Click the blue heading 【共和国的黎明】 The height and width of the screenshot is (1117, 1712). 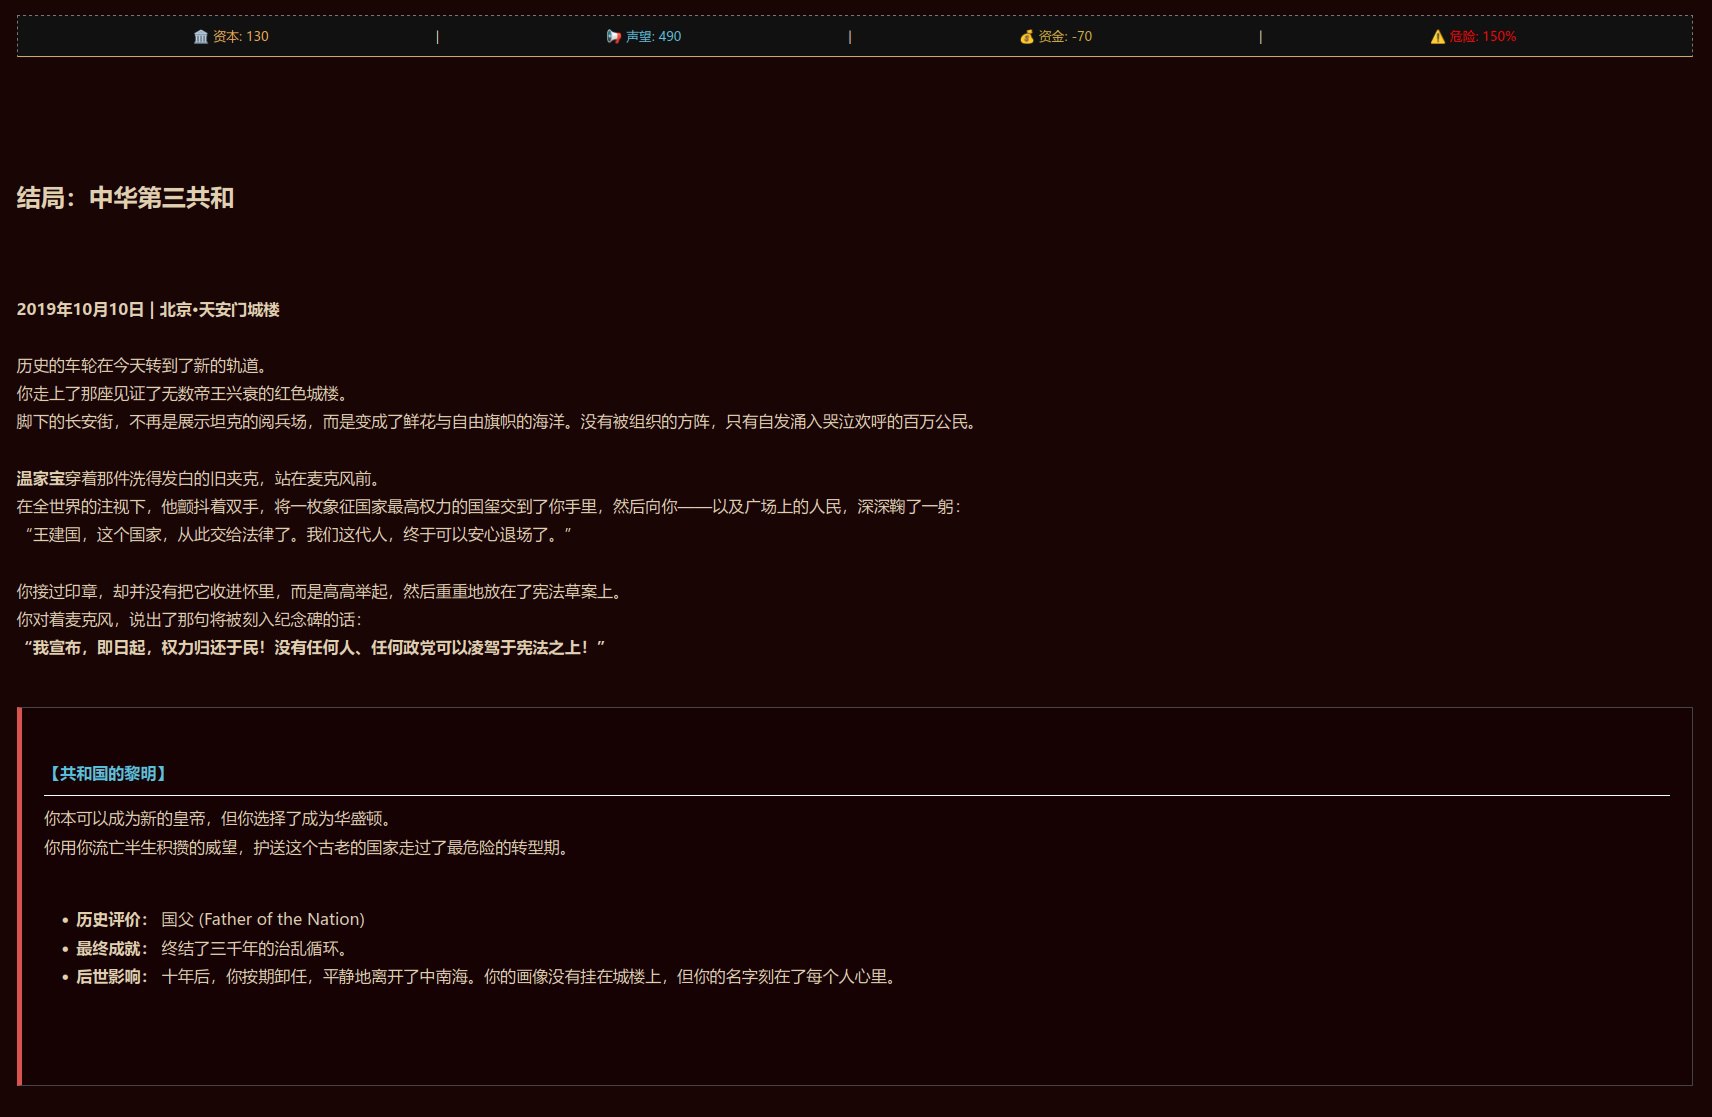(107, 774)
